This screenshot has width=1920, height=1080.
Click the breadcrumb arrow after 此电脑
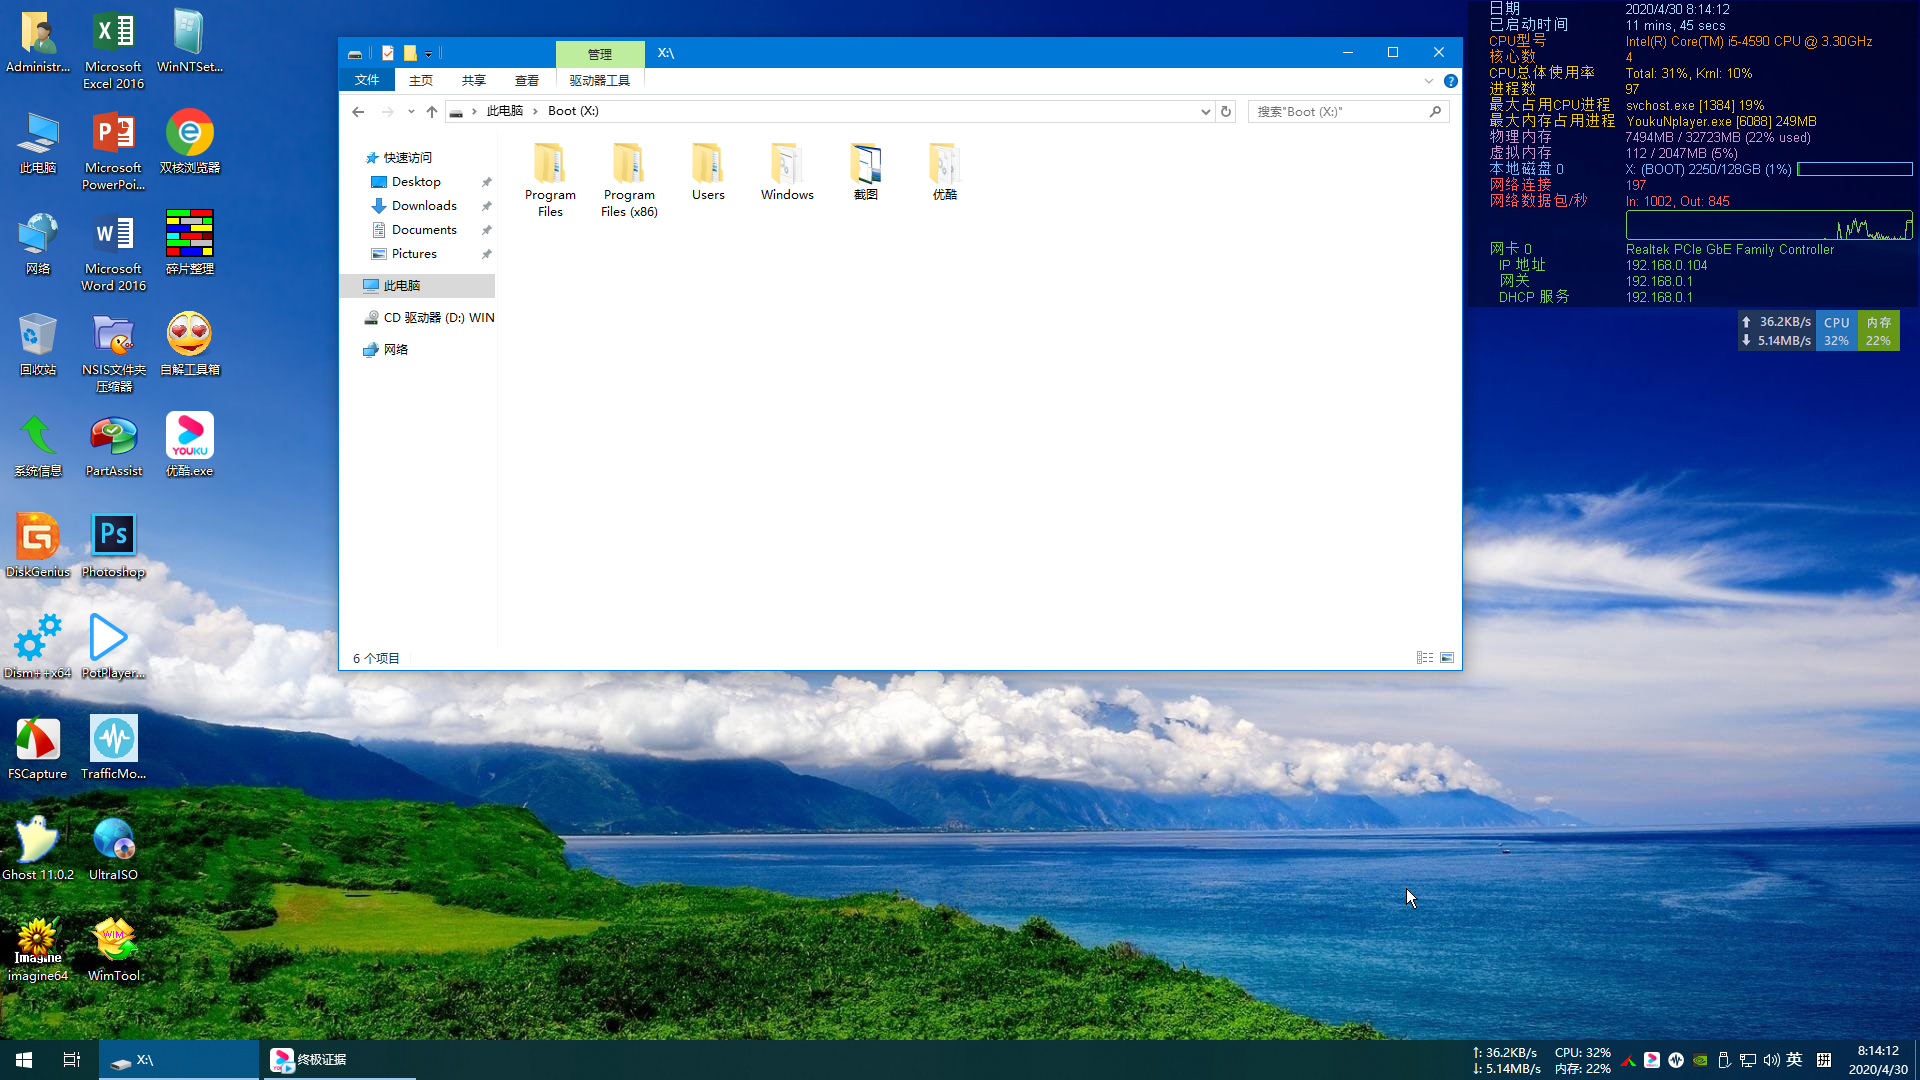tap(536, 111)
